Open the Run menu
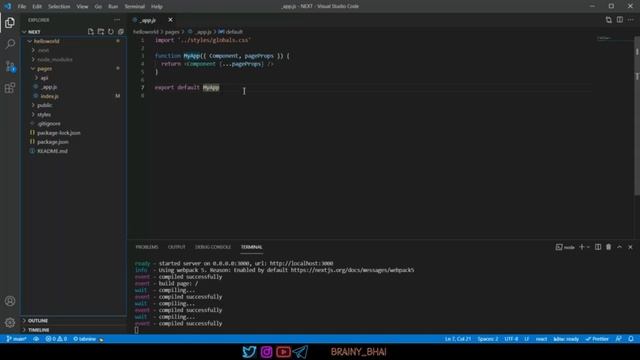 tap(113, 7)
